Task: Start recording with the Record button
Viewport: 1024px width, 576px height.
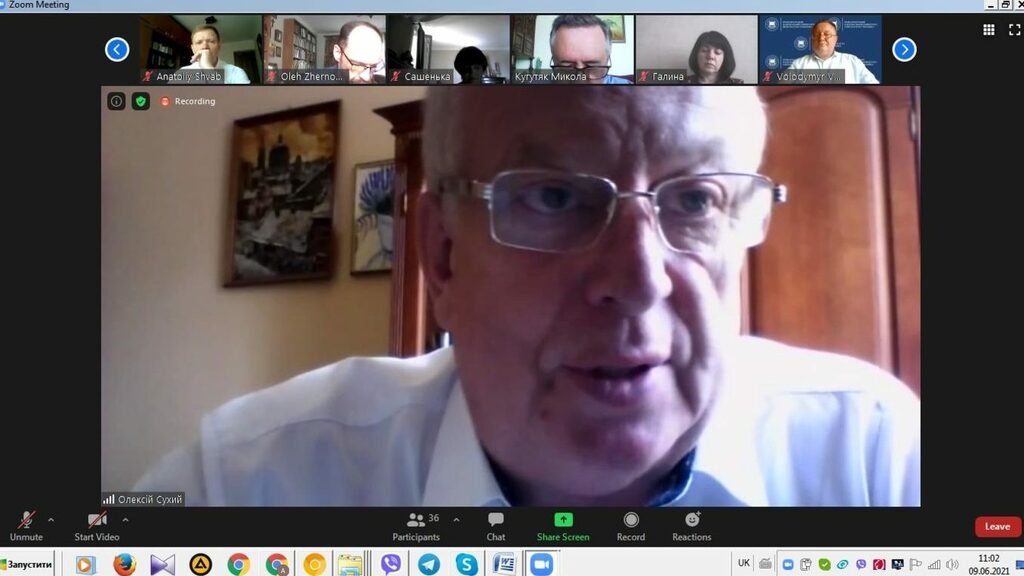Action: point(631,526)
